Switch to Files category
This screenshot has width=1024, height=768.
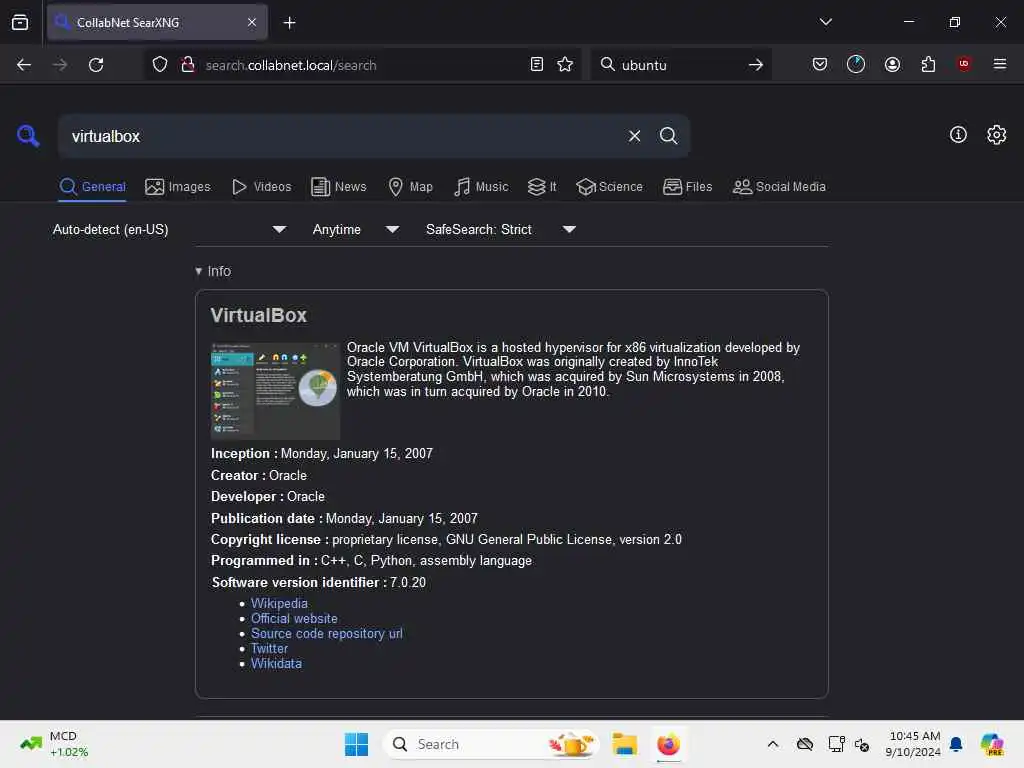[687, 187]
